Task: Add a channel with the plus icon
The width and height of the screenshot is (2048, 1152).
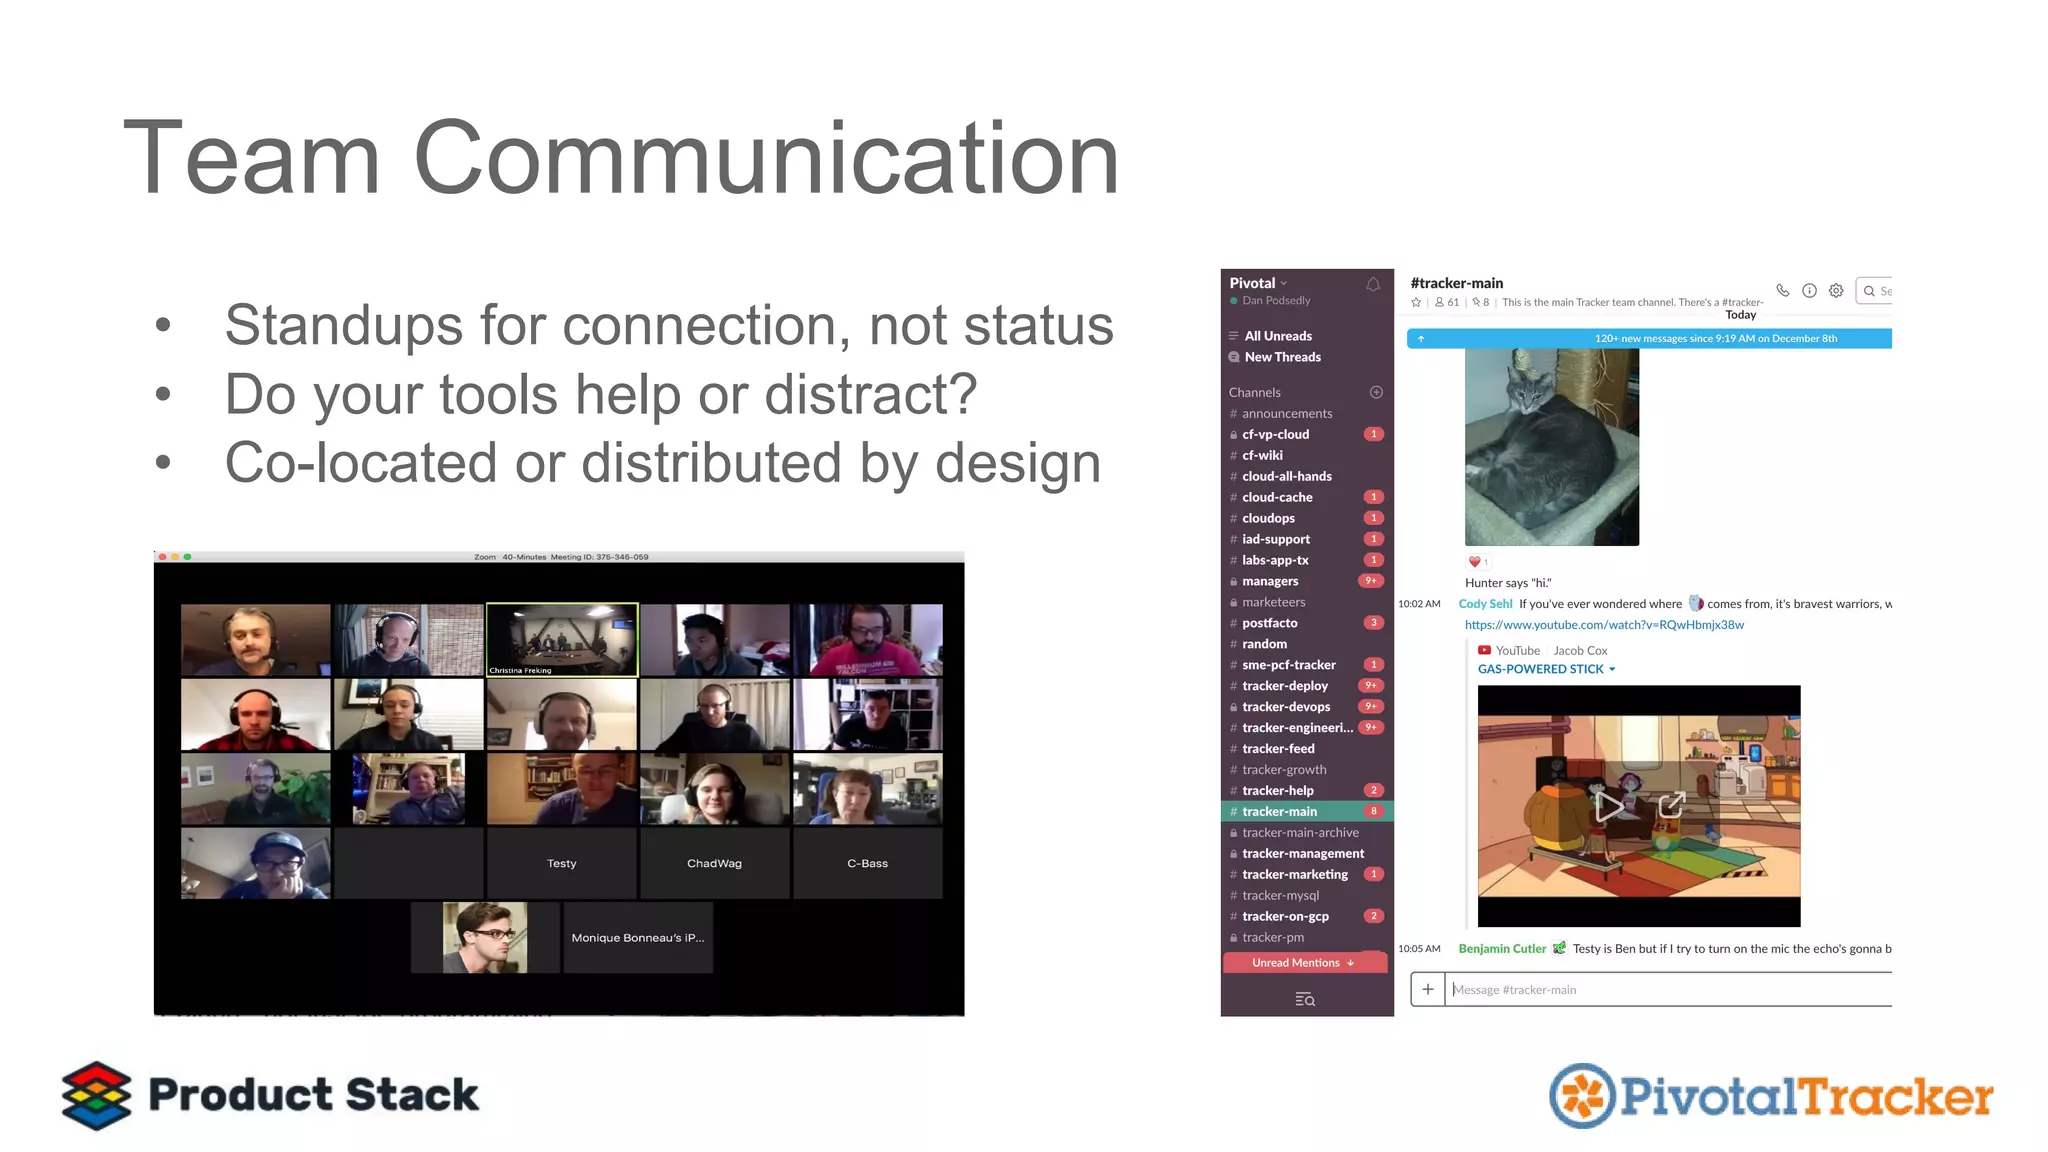Action: click(x=1376, y=392)
